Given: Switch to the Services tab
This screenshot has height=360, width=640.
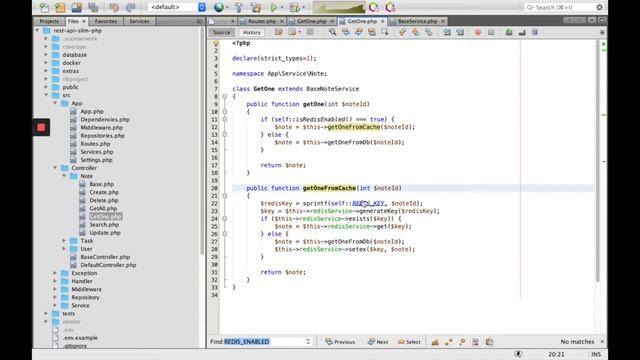Looking at the screenshot, I should pos(139,21).
